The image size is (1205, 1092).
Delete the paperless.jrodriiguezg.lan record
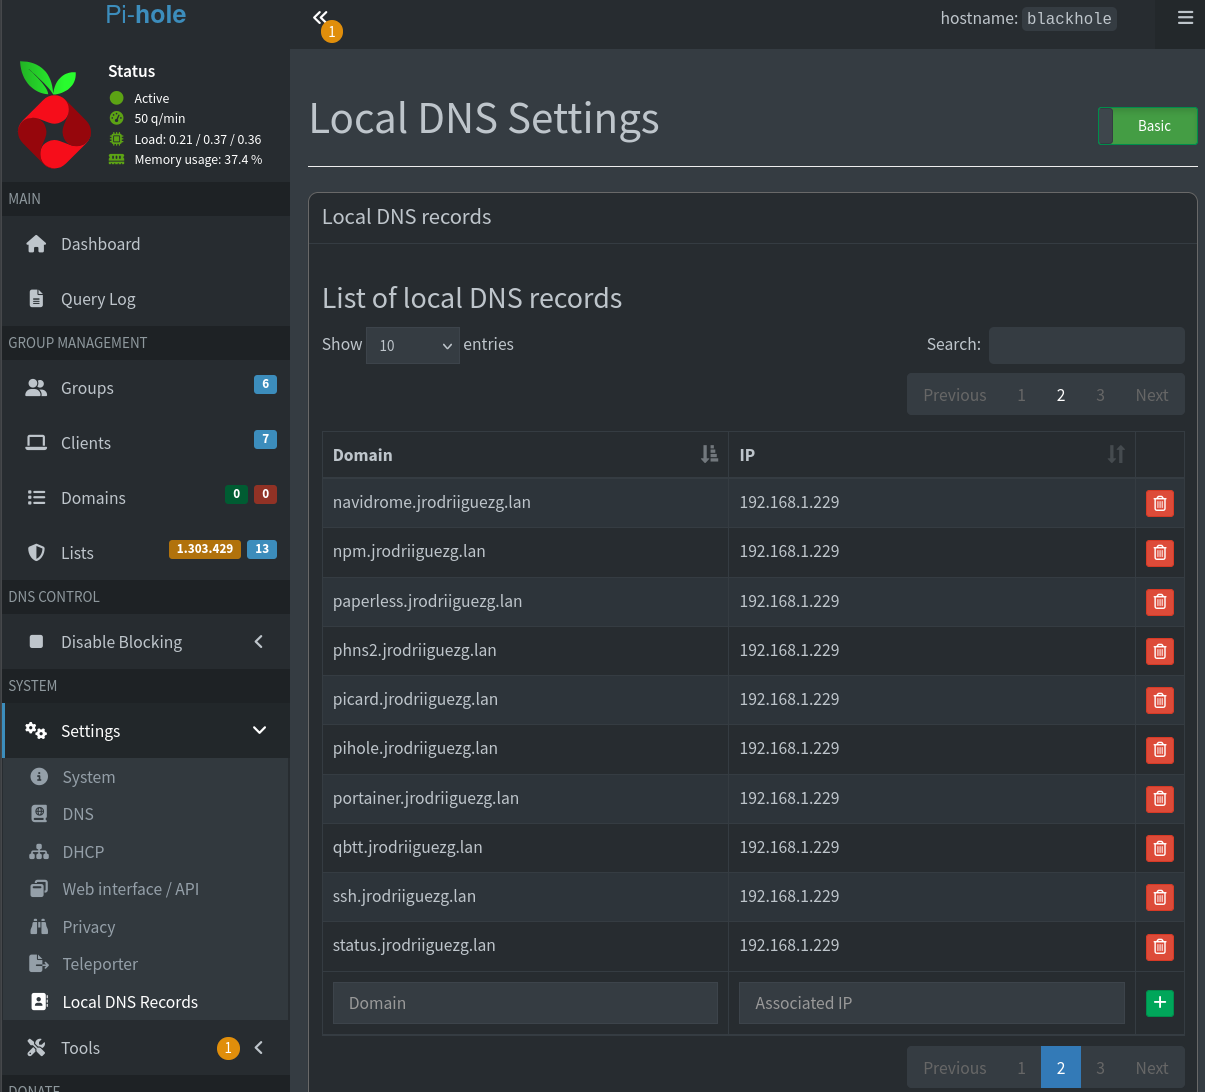click(x=1160, y=601)
